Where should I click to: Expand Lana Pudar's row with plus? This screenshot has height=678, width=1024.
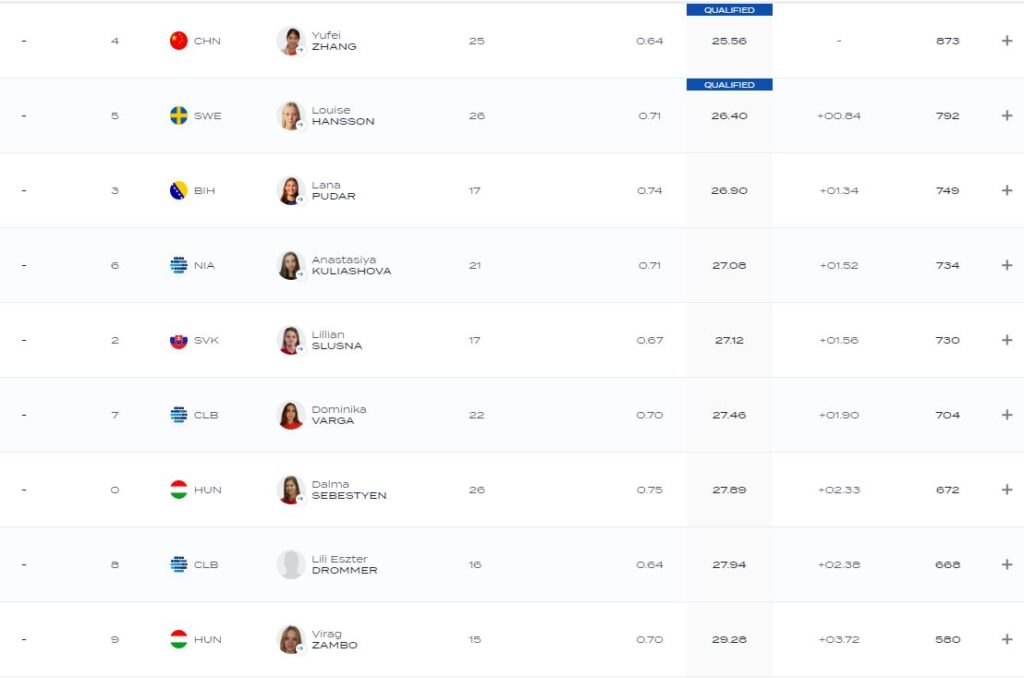1007,190
